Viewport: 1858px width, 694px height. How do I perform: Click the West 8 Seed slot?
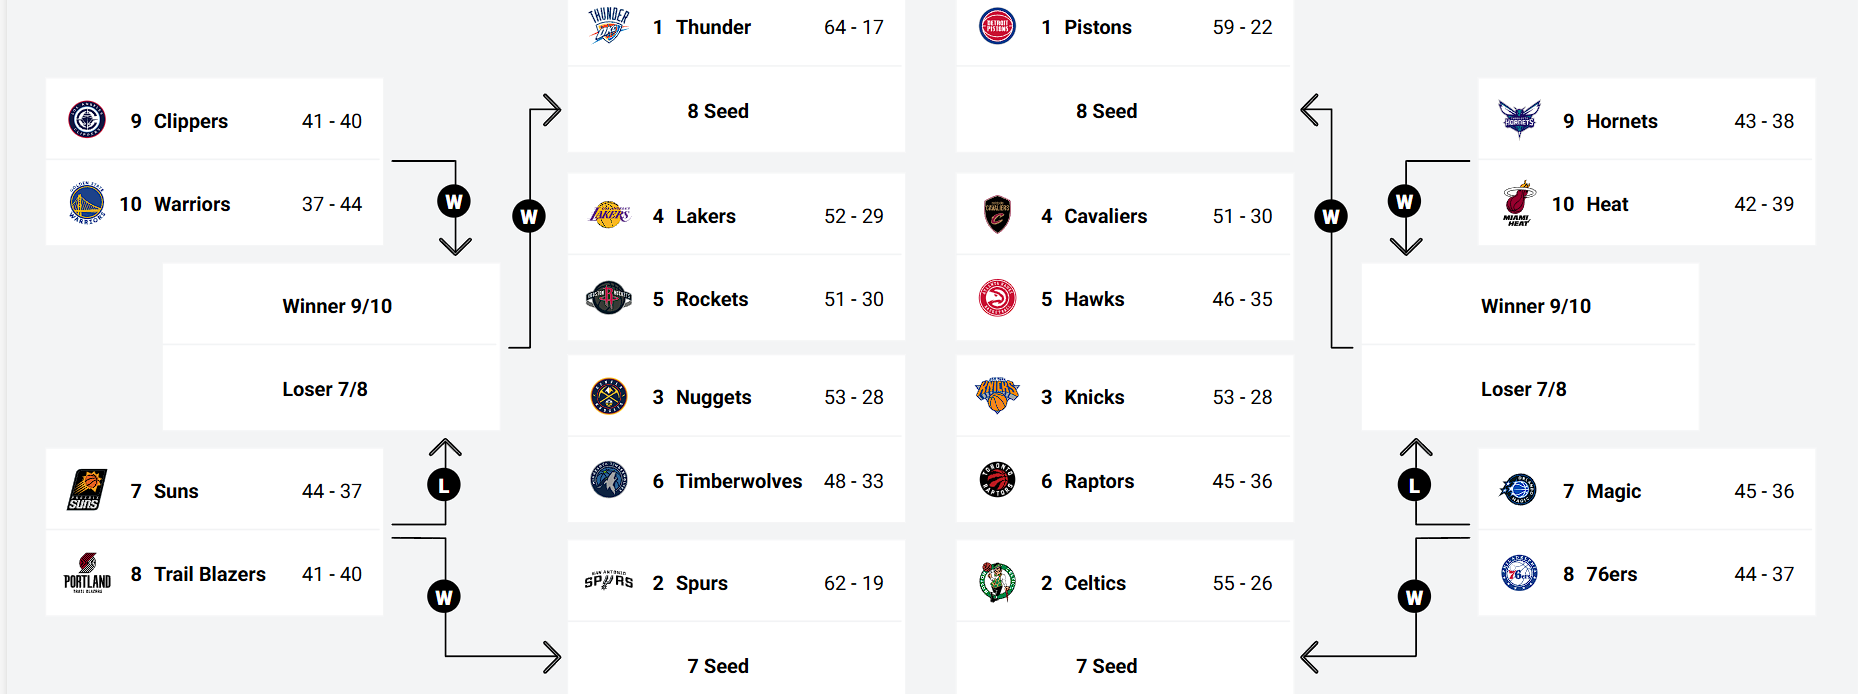(718, 111)
